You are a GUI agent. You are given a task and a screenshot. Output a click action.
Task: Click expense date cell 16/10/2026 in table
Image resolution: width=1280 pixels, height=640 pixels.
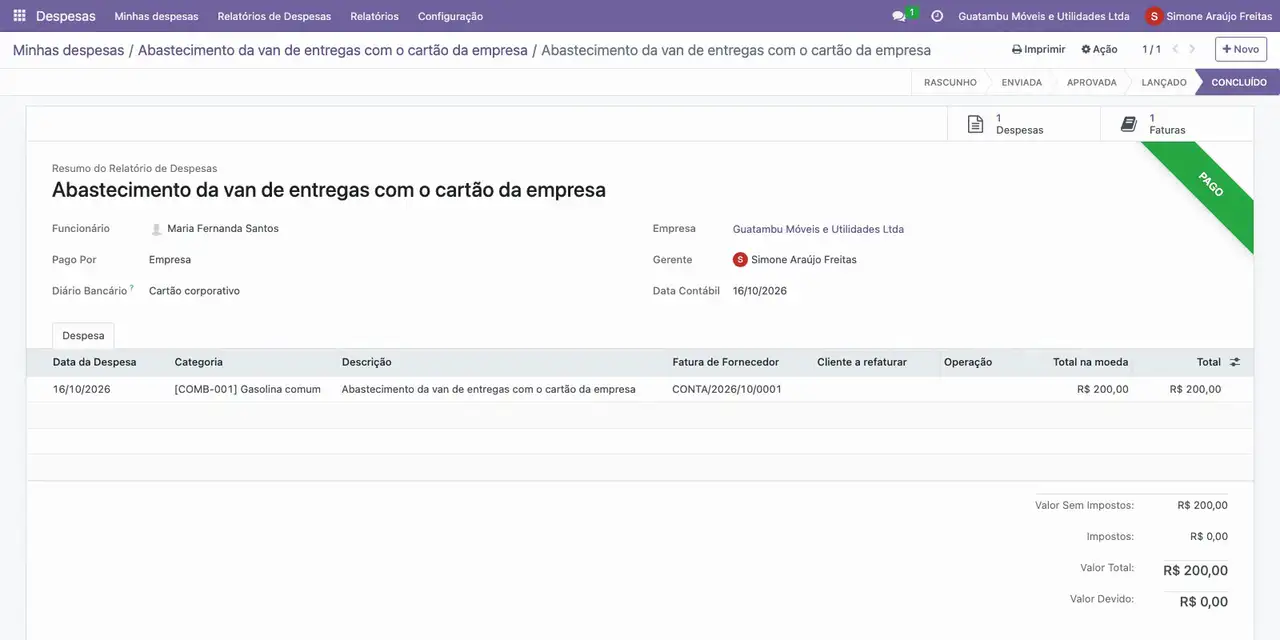click(82, 389)
